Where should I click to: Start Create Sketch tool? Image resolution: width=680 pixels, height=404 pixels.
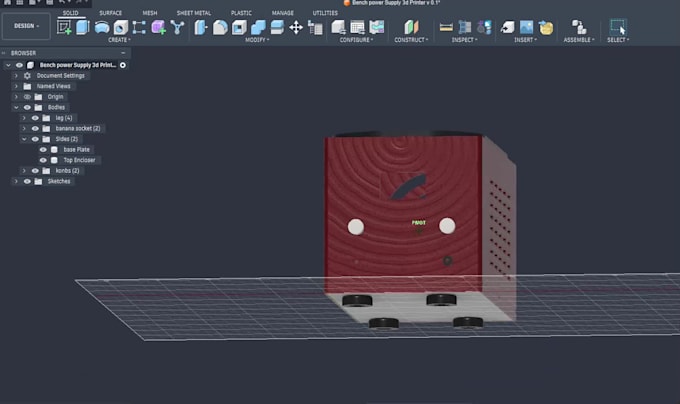pos(64,27)
